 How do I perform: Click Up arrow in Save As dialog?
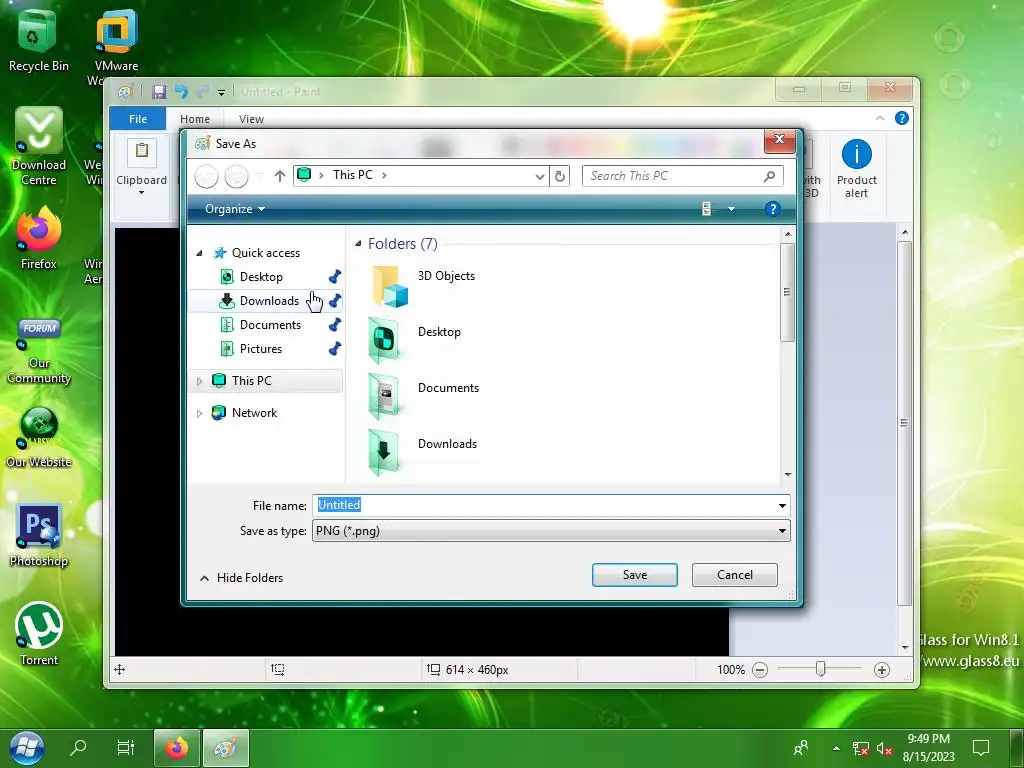pyautogui.click(x=280, y=176)
